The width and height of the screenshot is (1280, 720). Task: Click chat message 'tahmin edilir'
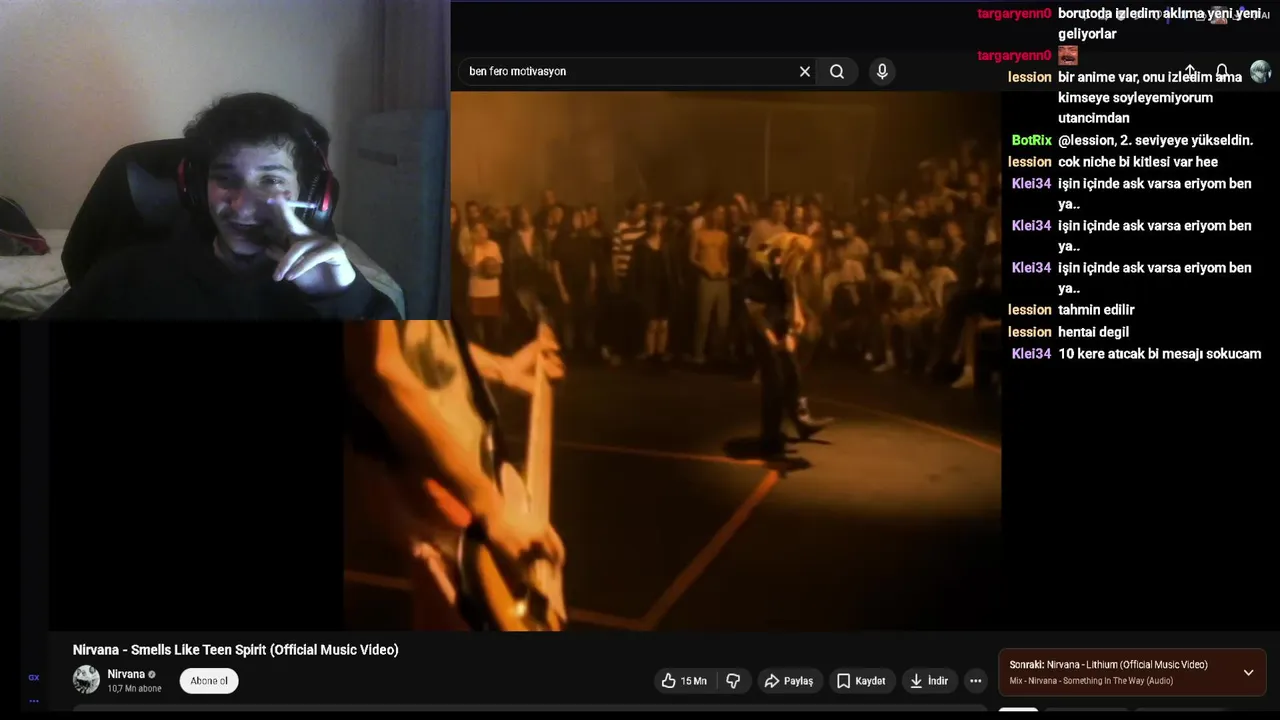[1096, 310]
